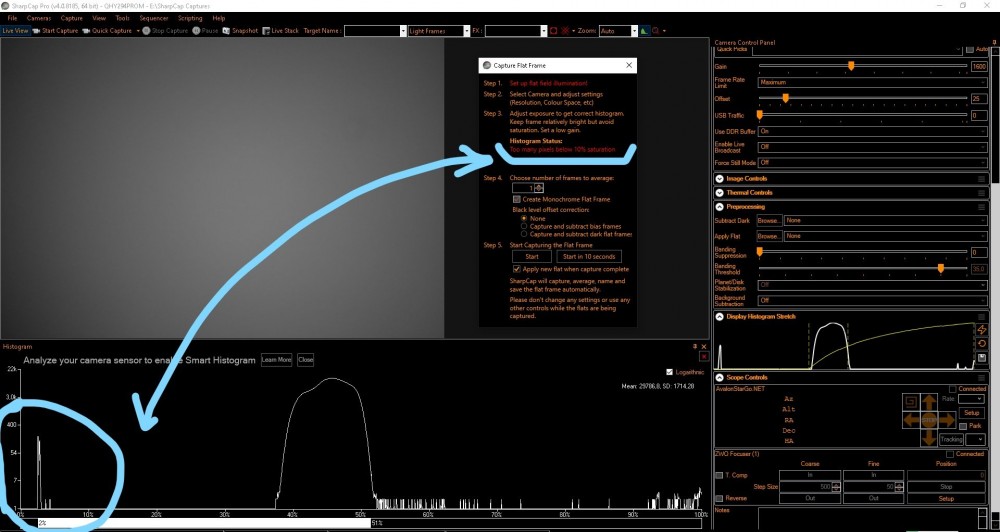The image size is (1000, 532).
Task: Expand the Image Controls section
Action: [x=719, y=179]
